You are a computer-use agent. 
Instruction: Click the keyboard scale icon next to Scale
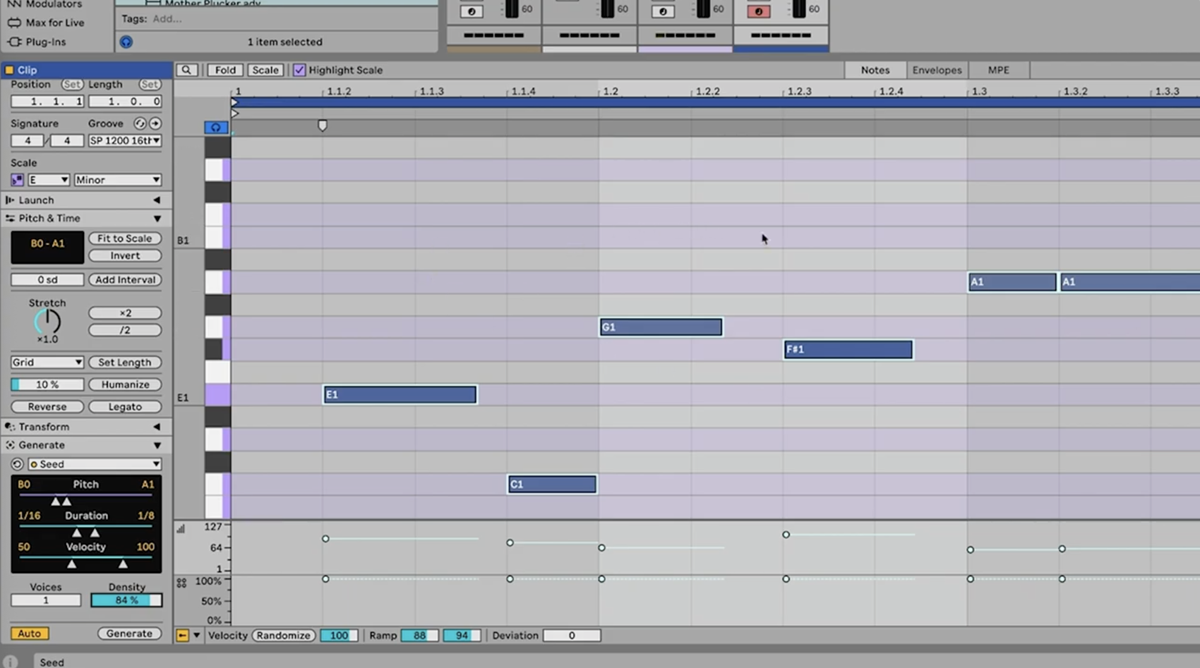17,177
